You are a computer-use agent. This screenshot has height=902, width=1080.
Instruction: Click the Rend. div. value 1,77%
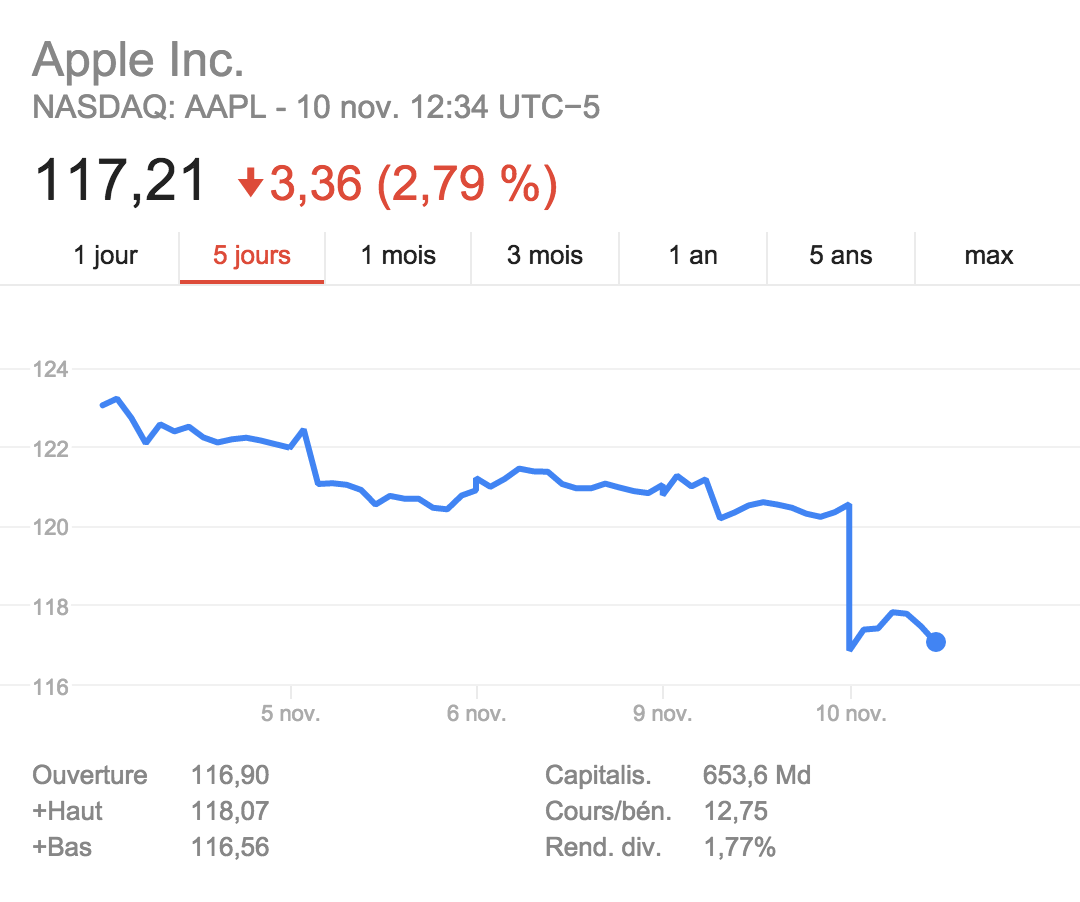point(739,848)
